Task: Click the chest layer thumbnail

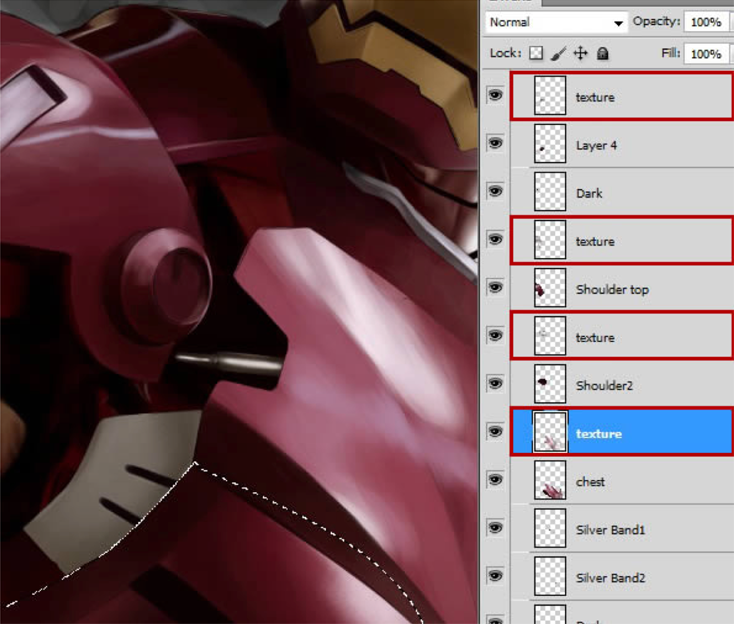Action: pyautogui.click(x=550, y=480)
